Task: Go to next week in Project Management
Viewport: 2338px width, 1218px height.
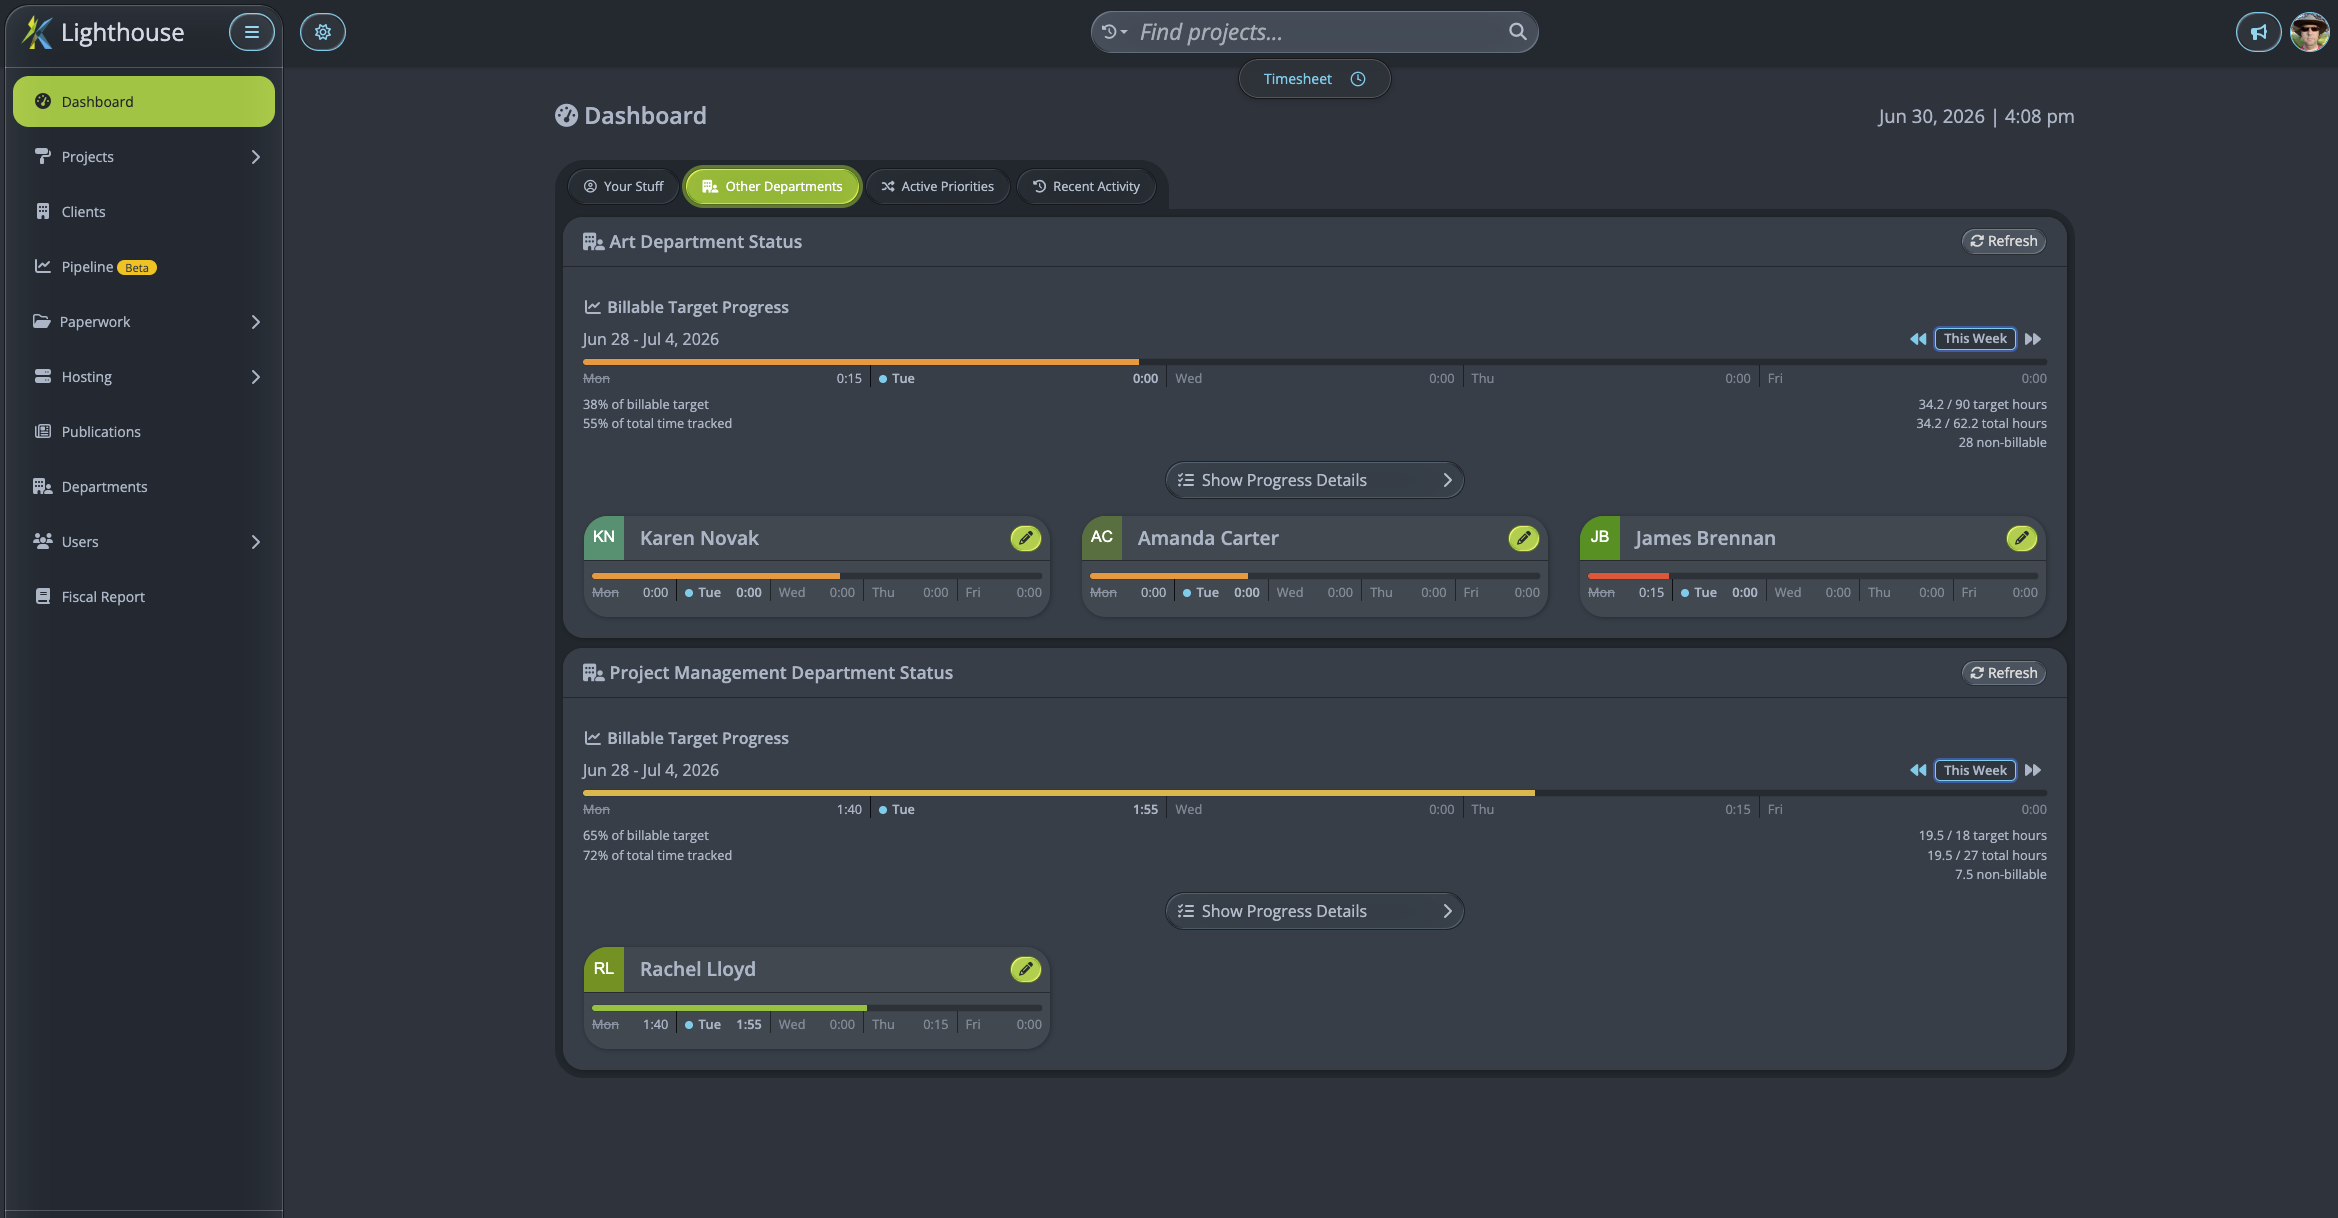Action: [2033, 770]
